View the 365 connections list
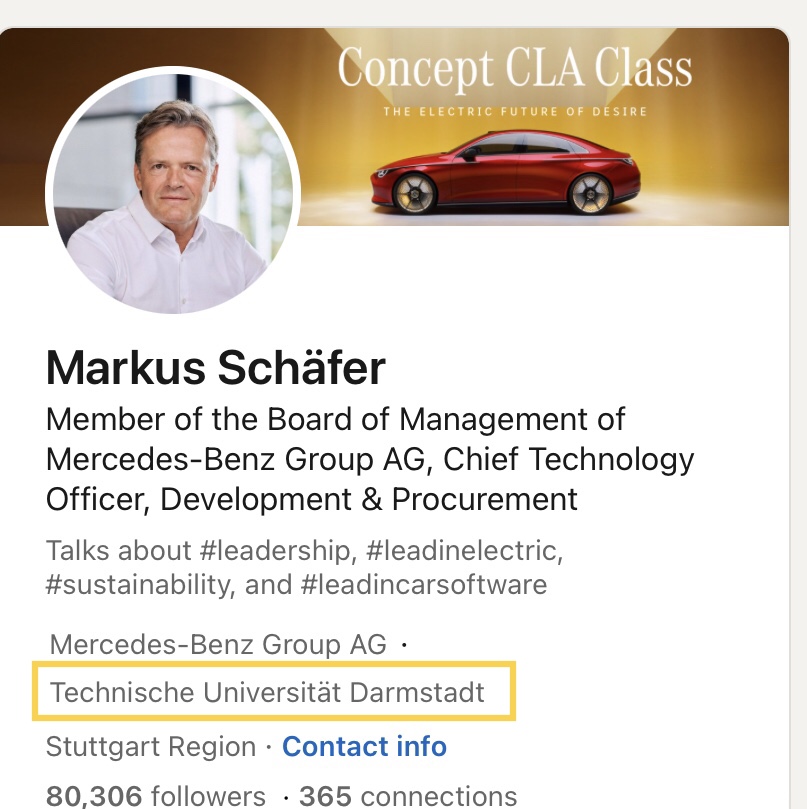This screenshot has width=807, height=809. 408,796
